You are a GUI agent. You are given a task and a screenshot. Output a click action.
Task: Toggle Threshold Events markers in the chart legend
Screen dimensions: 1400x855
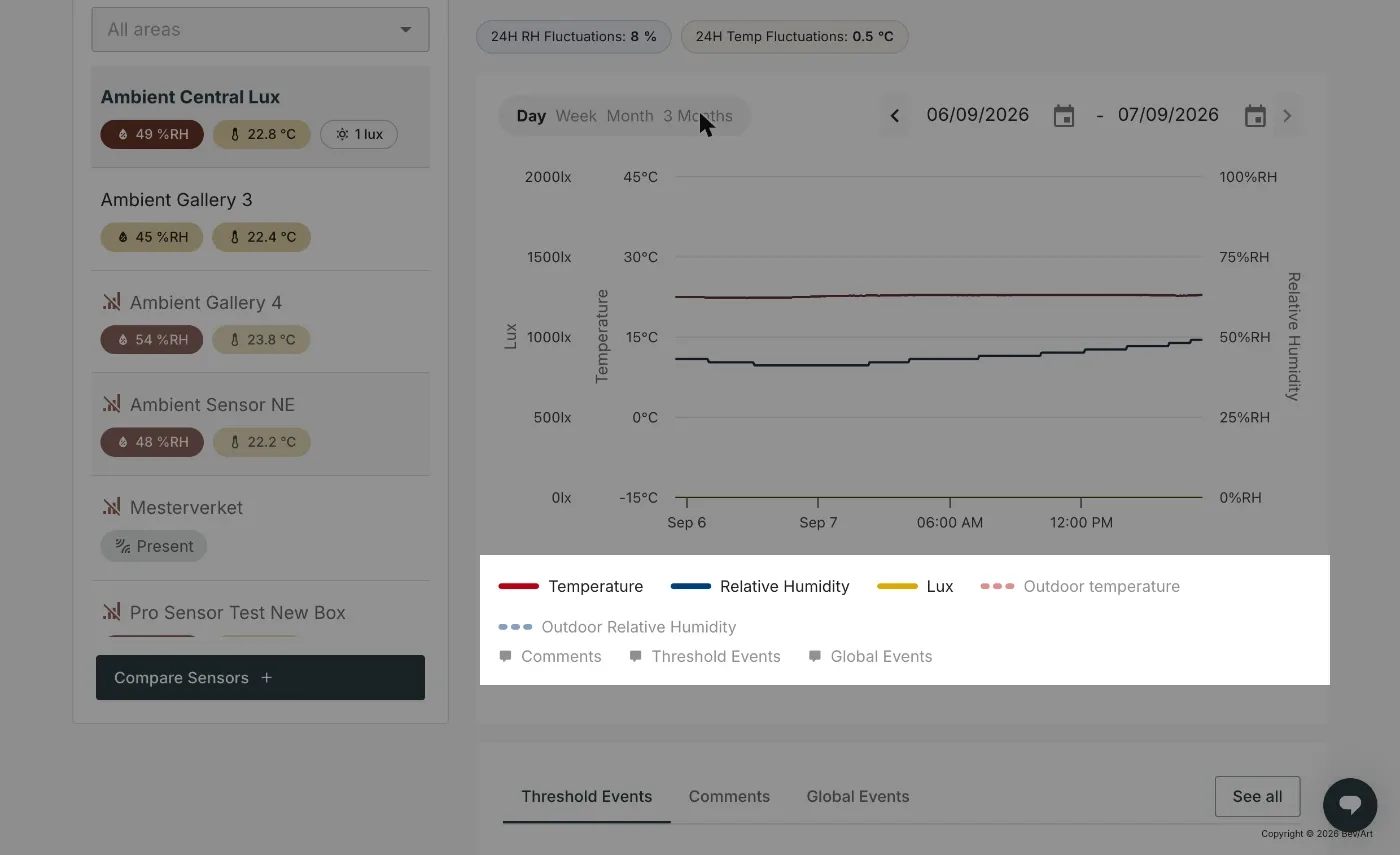tap(705, 656)
